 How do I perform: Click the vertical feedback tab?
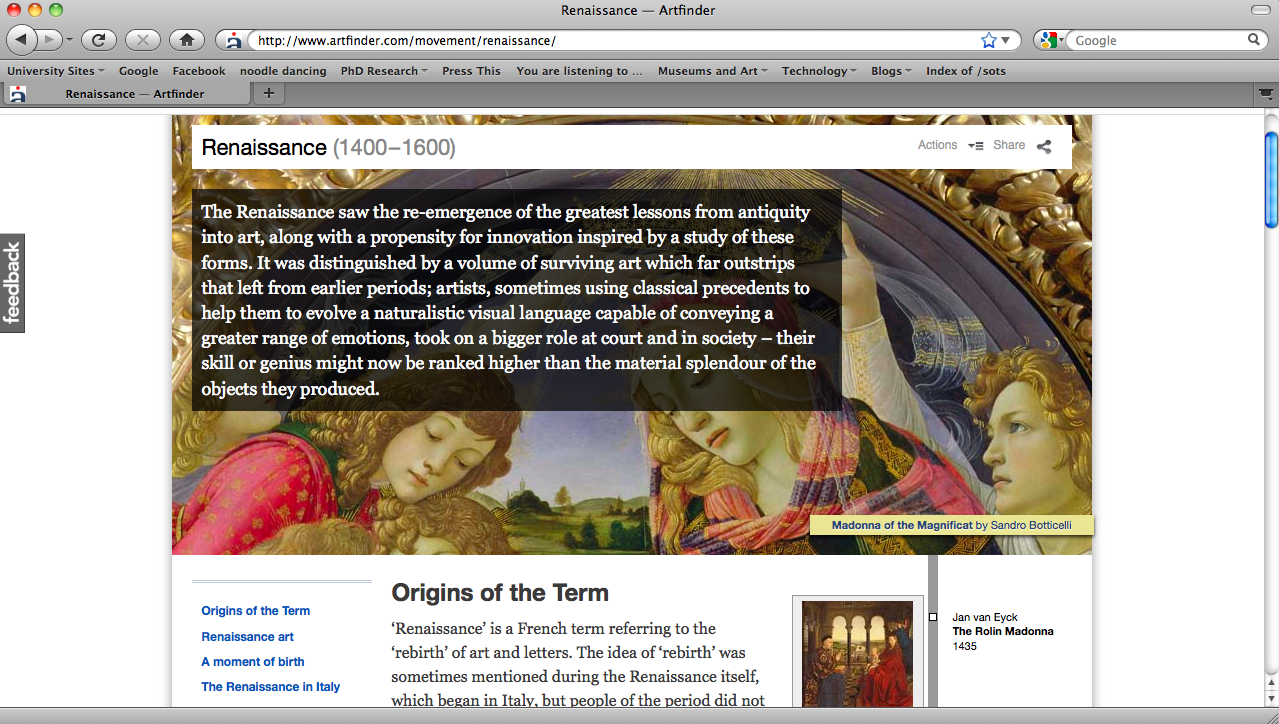click(12, 283)
